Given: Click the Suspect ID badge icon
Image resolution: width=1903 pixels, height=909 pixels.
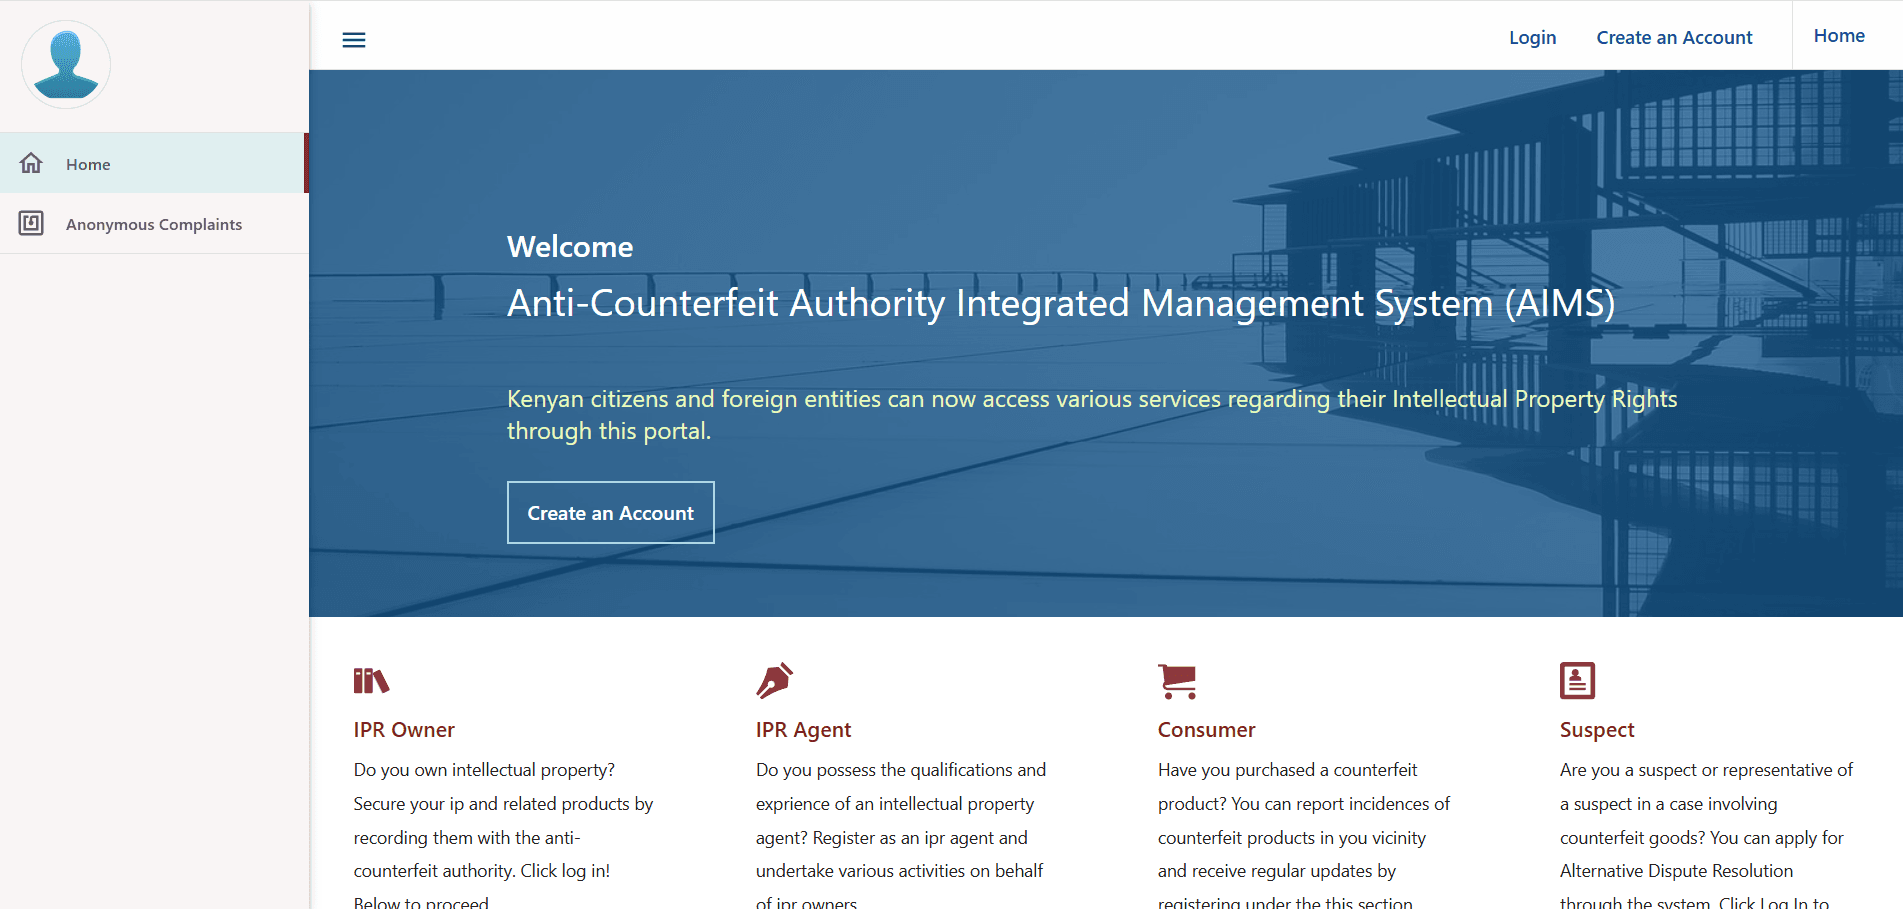Looking at the screenshot, I should pos(1577,680).
